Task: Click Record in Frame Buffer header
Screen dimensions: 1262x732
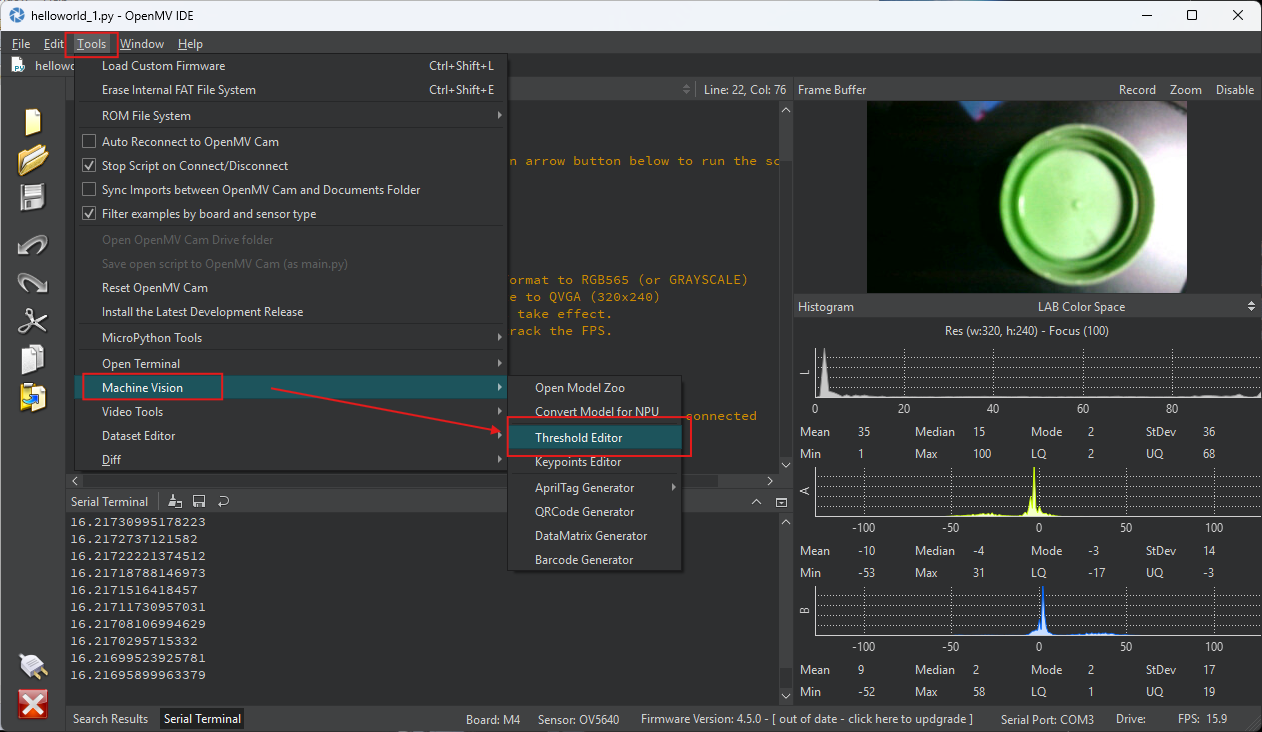Action: 1137,90
